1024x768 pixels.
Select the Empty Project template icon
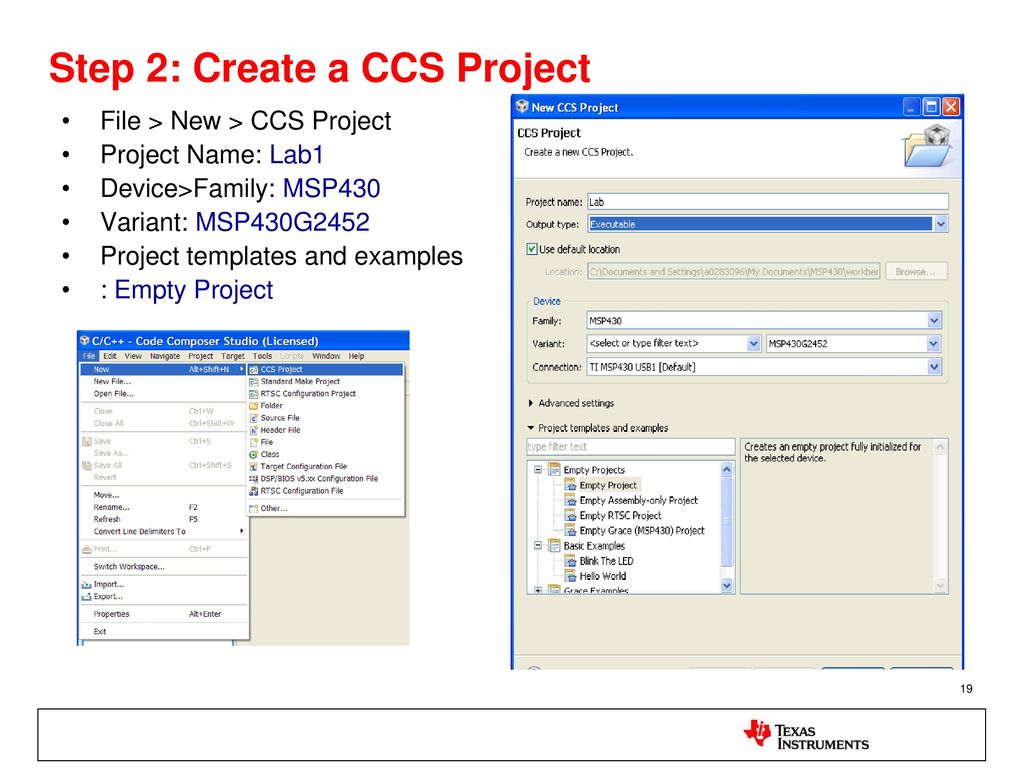570,485
